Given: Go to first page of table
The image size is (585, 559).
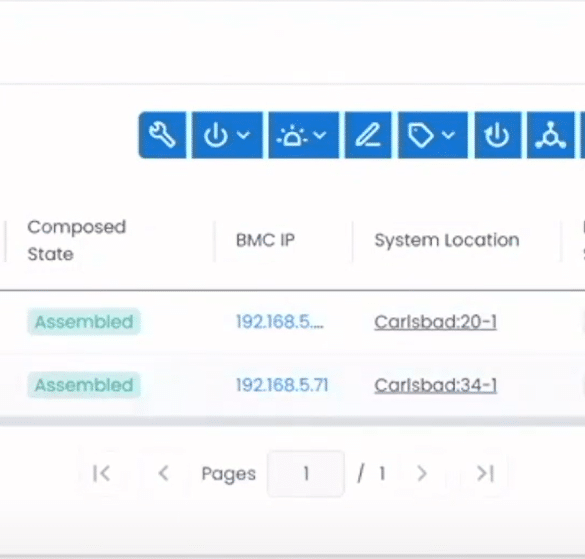Looking at the screenshot, I should tap(101, 474).
